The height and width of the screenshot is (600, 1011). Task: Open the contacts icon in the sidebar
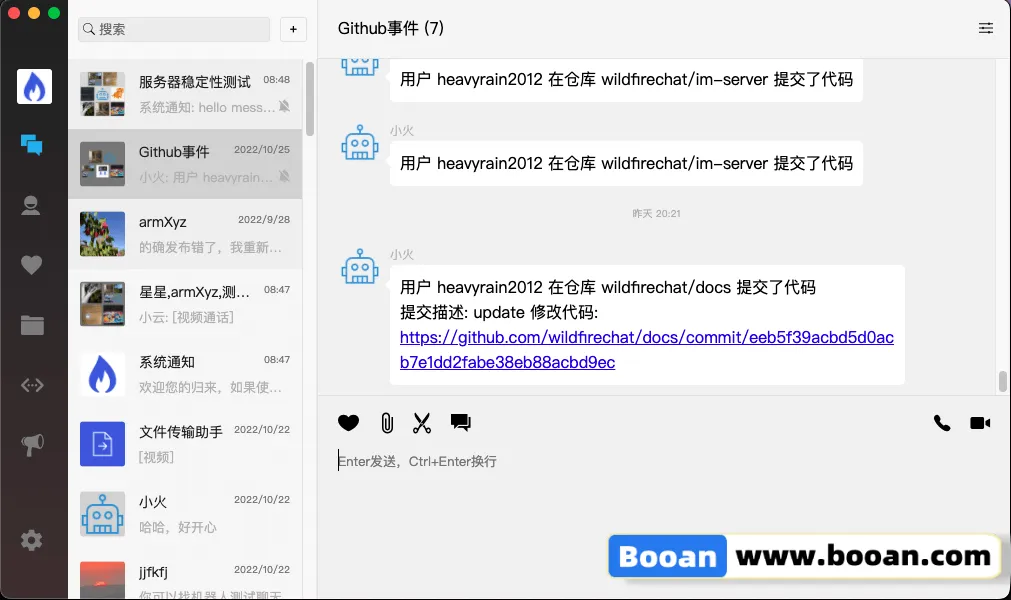[31, 203]
